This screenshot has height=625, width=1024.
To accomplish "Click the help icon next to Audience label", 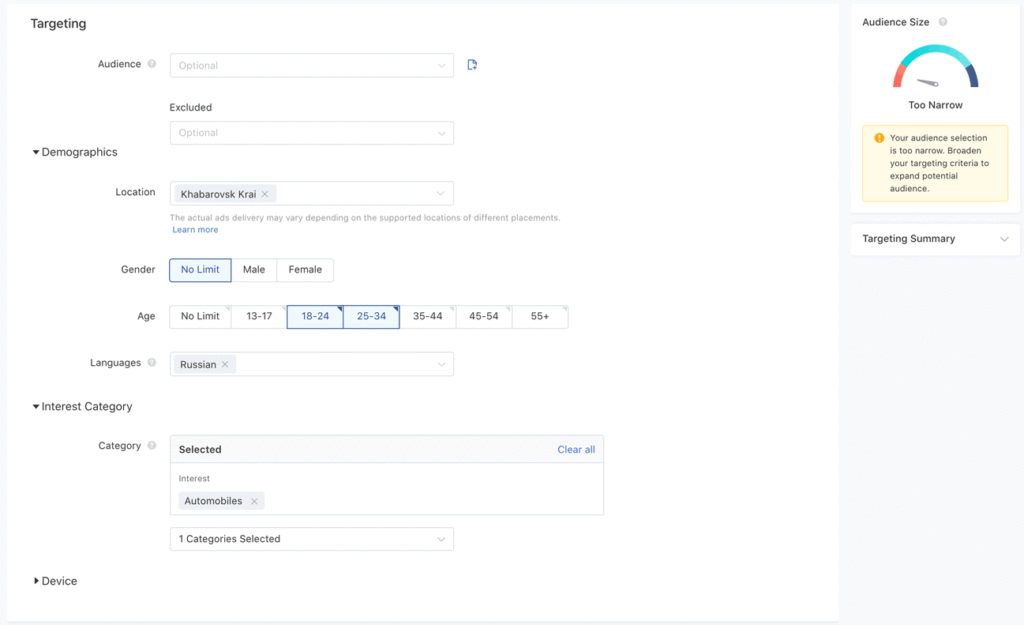I will (x=152, y=64).
